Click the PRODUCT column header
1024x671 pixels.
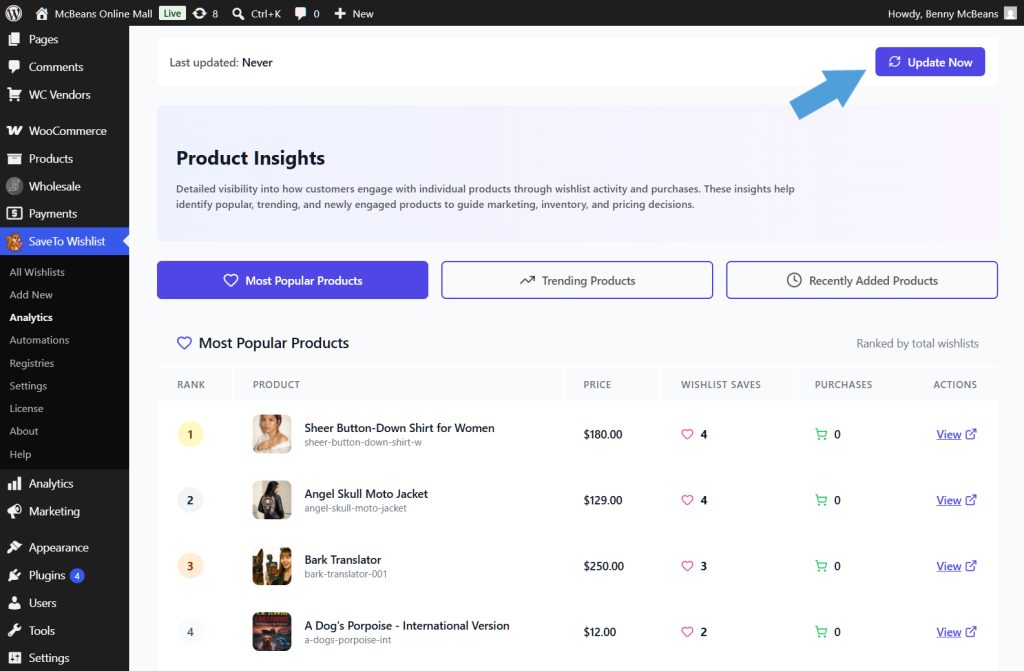coord(276,385)
